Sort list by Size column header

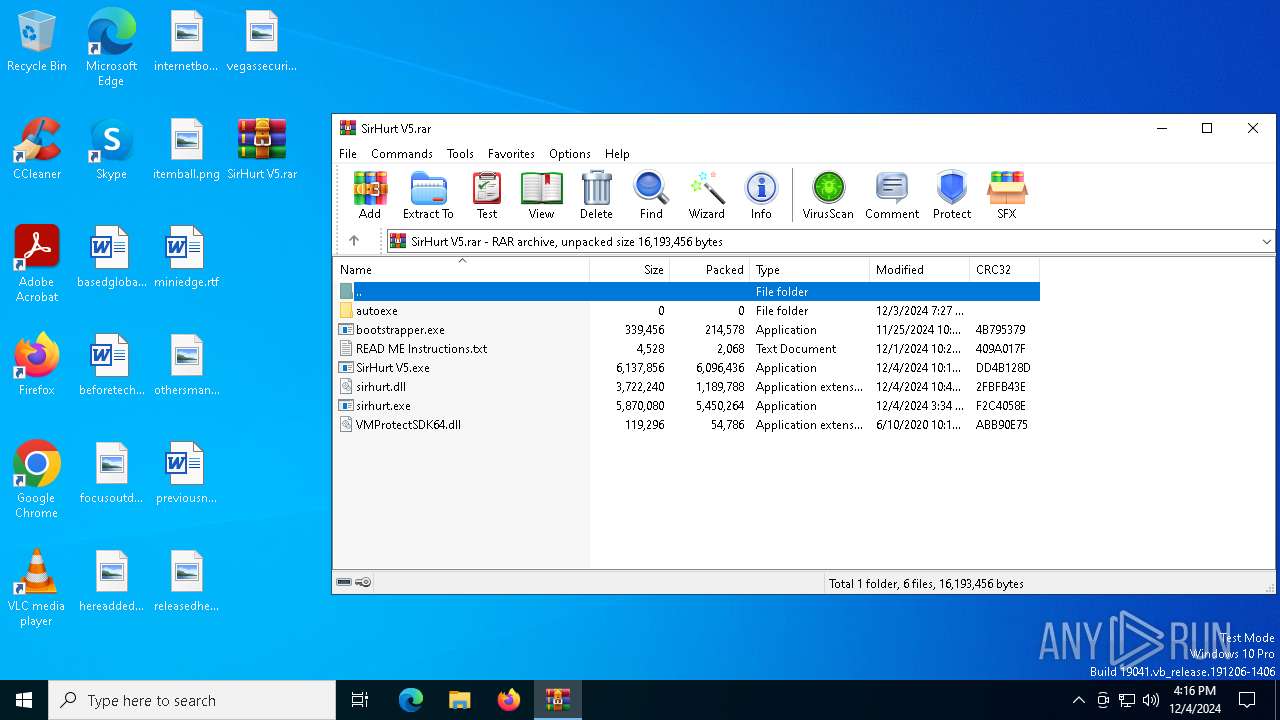coord(630,270)
